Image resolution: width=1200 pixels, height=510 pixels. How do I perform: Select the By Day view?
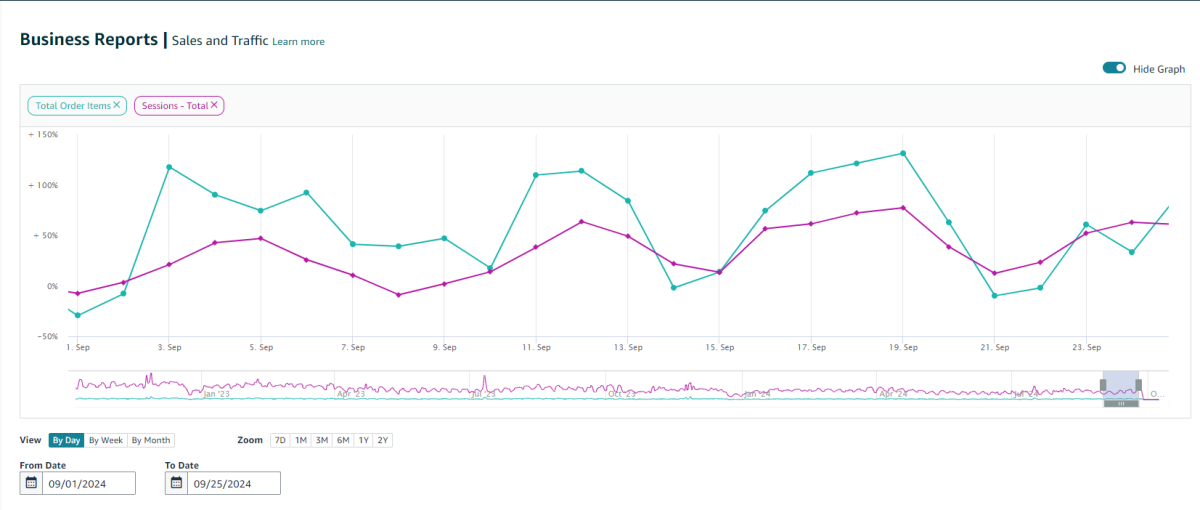(66, 440)
